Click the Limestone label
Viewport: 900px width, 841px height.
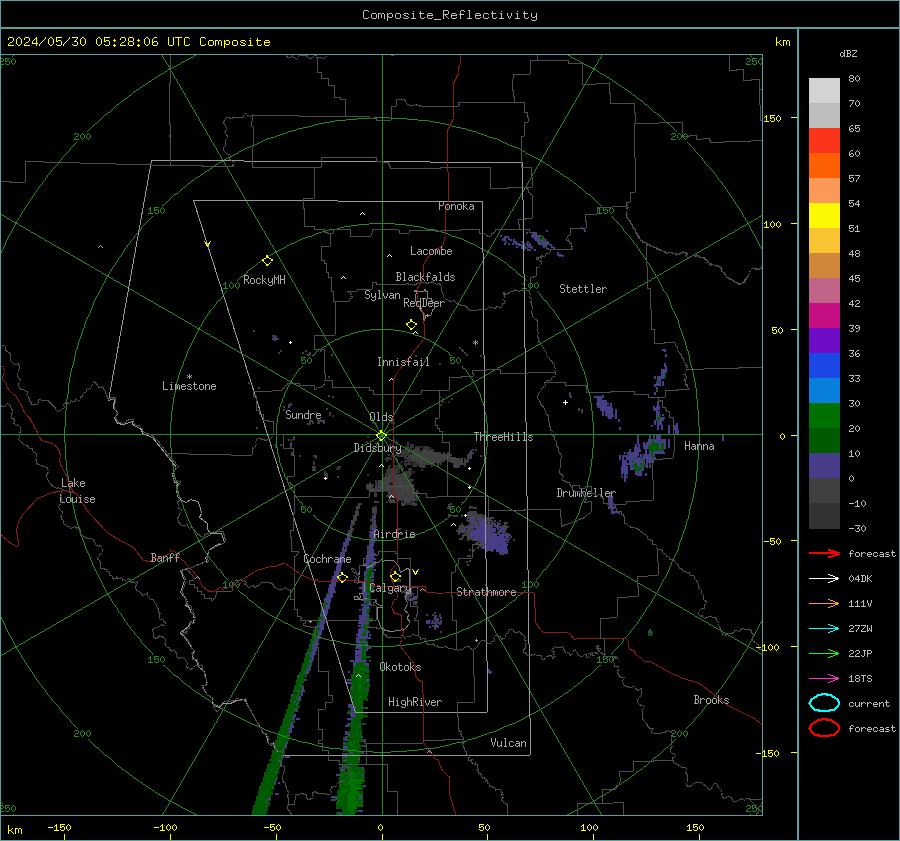(189, 386)
